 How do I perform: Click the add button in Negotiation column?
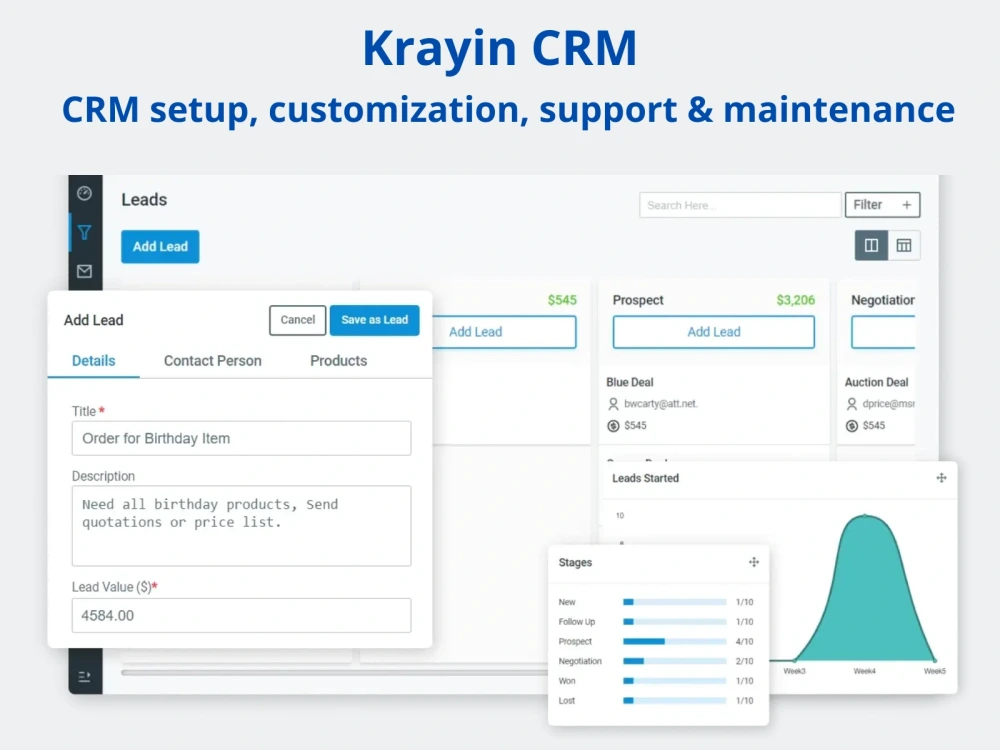[883, 332]
